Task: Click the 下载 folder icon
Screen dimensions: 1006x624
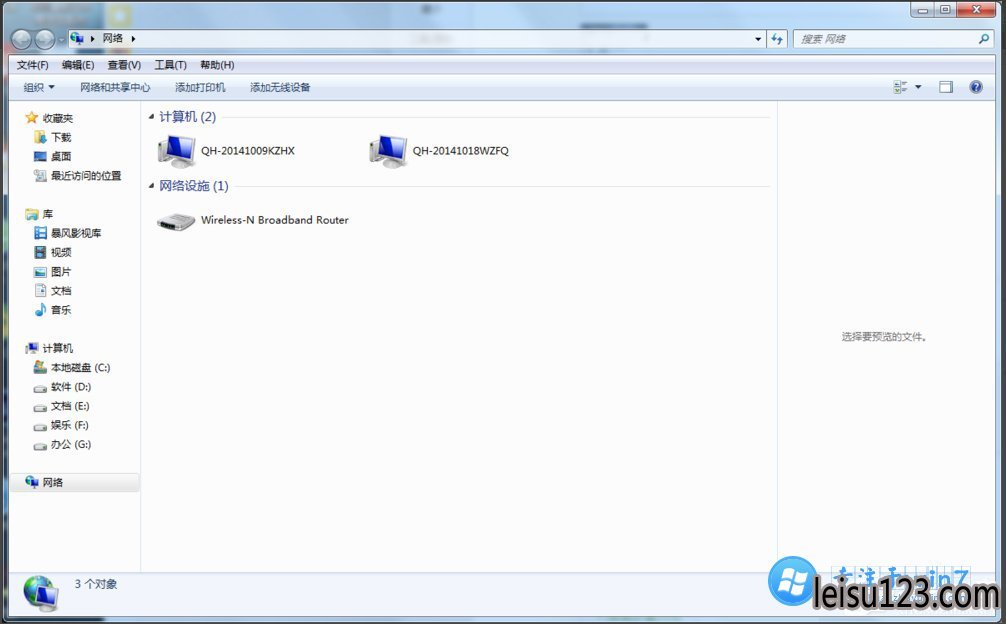Action: point(40,137)
